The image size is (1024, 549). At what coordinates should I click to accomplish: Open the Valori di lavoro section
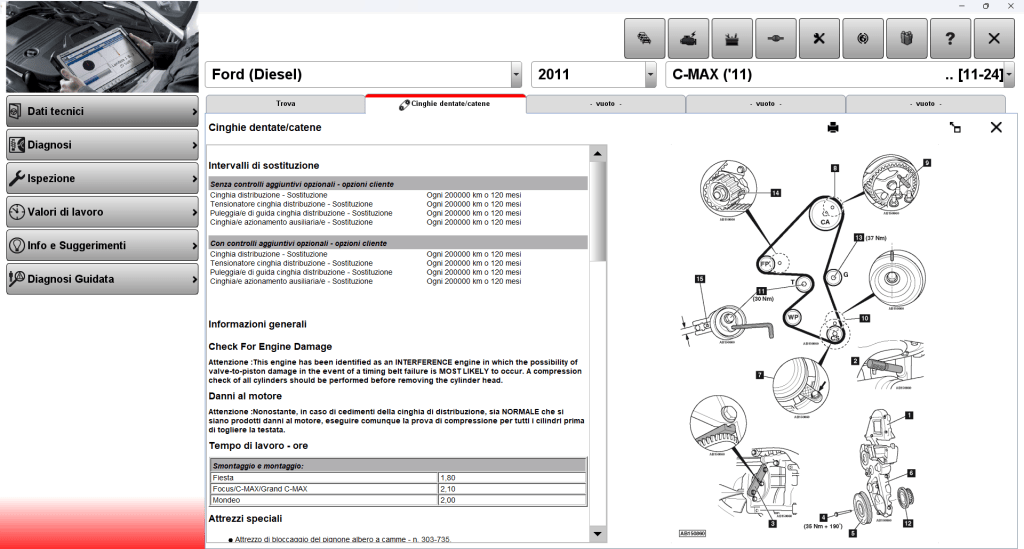click(102, 212)
